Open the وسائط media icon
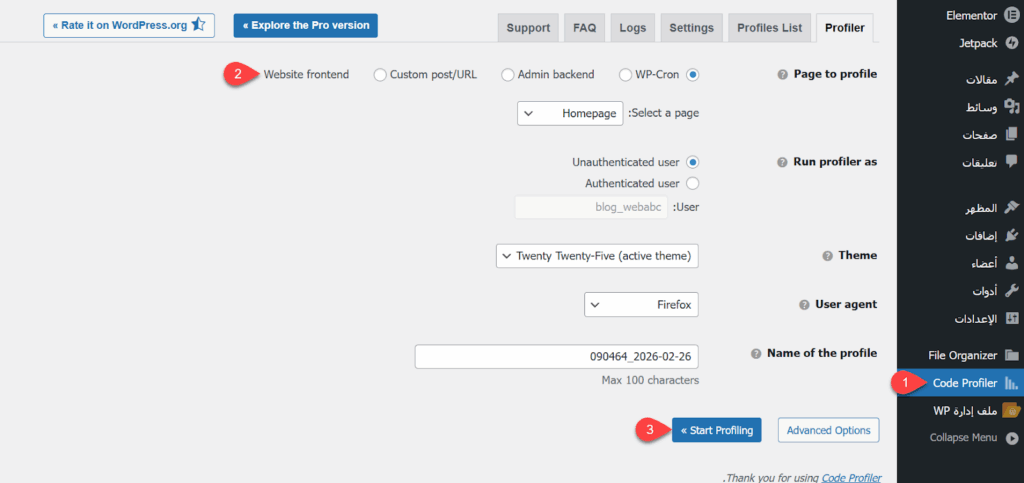 pyautogui.click(x=1012, y=107)
